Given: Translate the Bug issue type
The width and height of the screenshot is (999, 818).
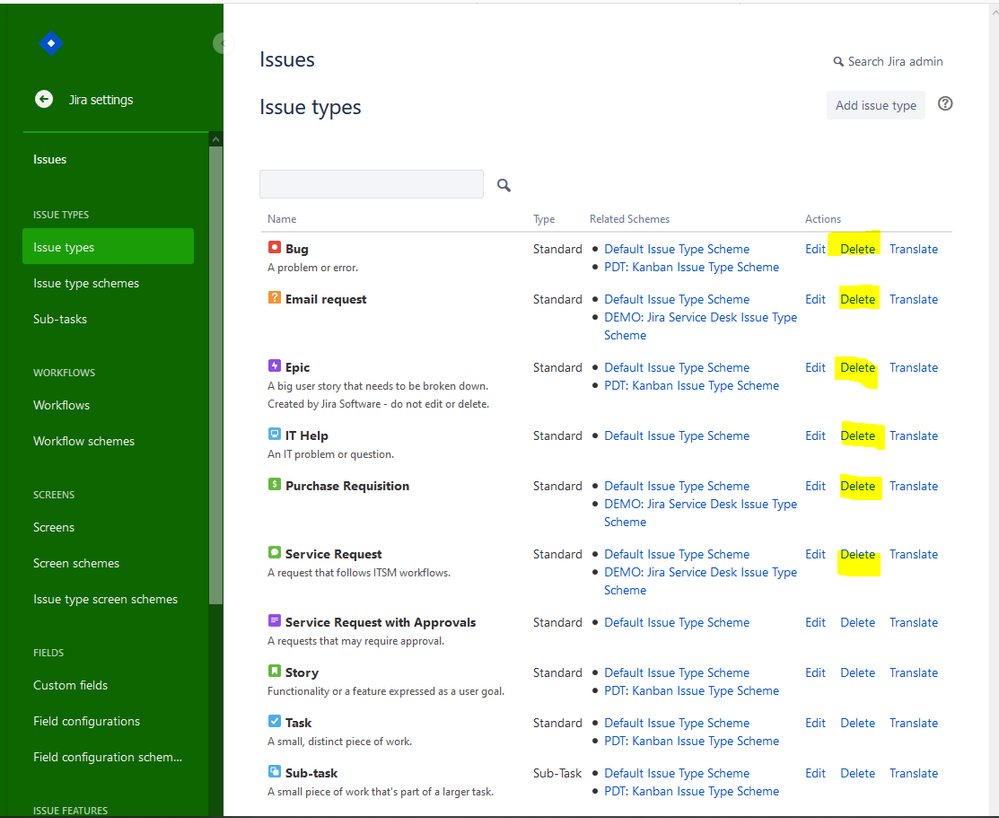Looking at the screenshot, I should point(913,249).
